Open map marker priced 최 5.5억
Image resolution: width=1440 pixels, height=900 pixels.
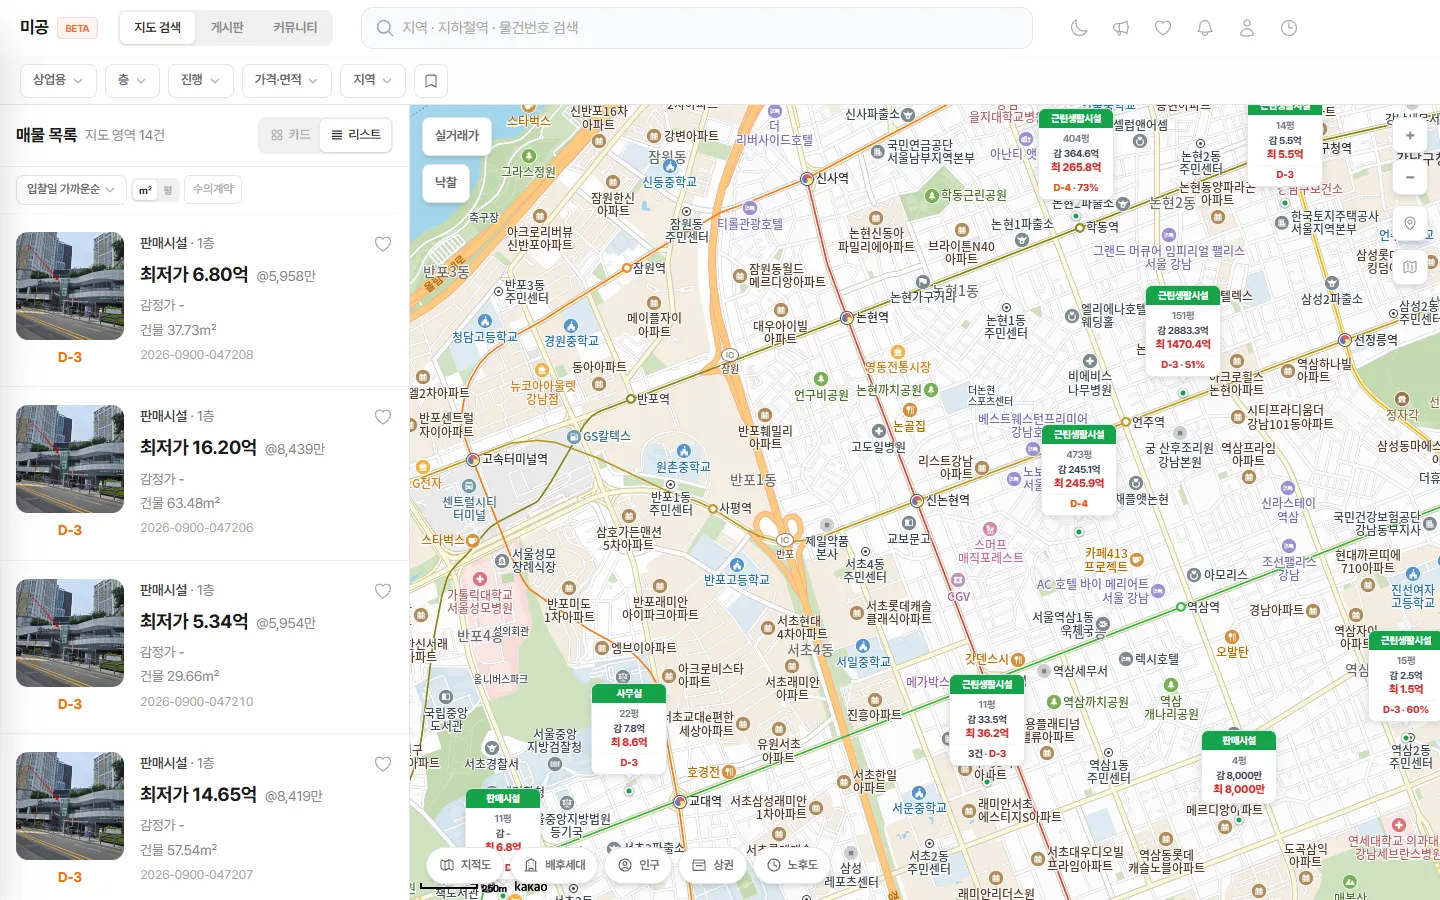[1285, 145]
